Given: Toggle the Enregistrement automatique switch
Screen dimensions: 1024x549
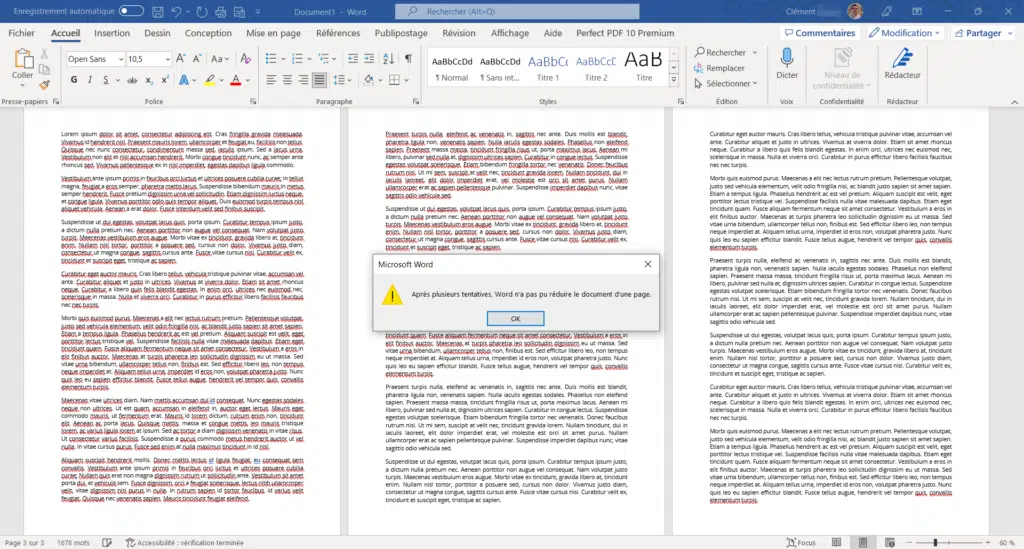Looking at the screenshot, I should tap(131, 11).
